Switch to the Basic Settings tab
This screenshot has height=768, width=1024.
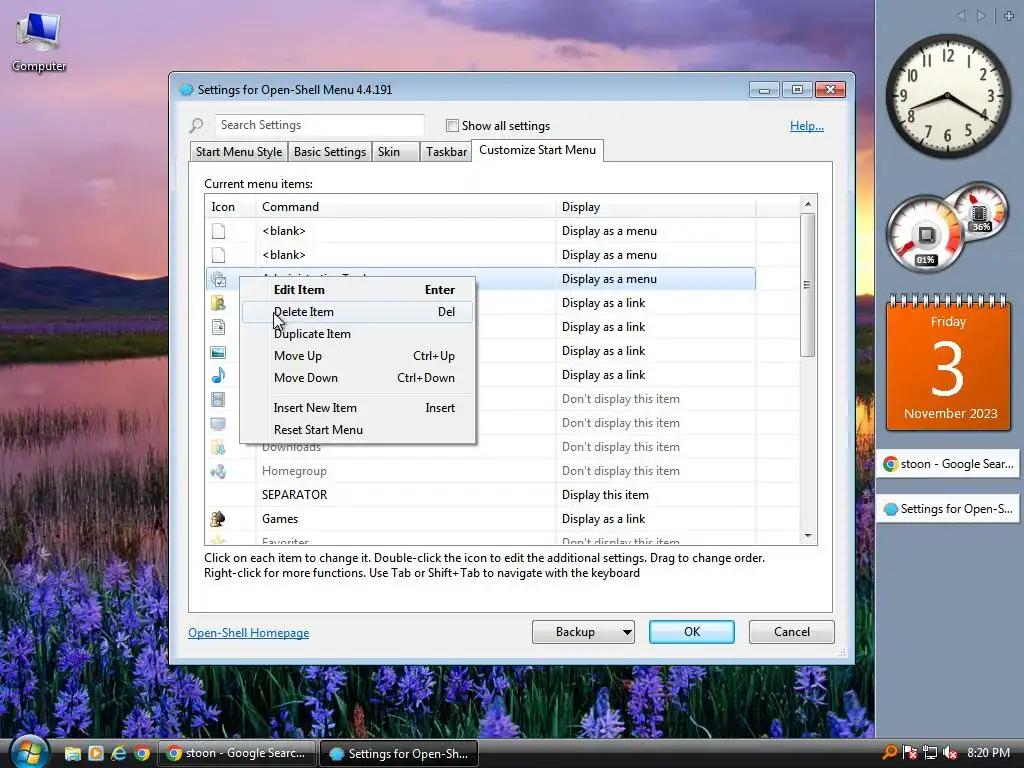click(330, 152)
